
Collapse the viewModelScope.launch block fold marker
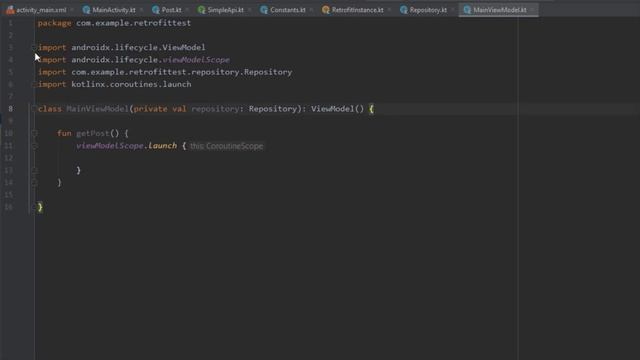pos(35,145)
